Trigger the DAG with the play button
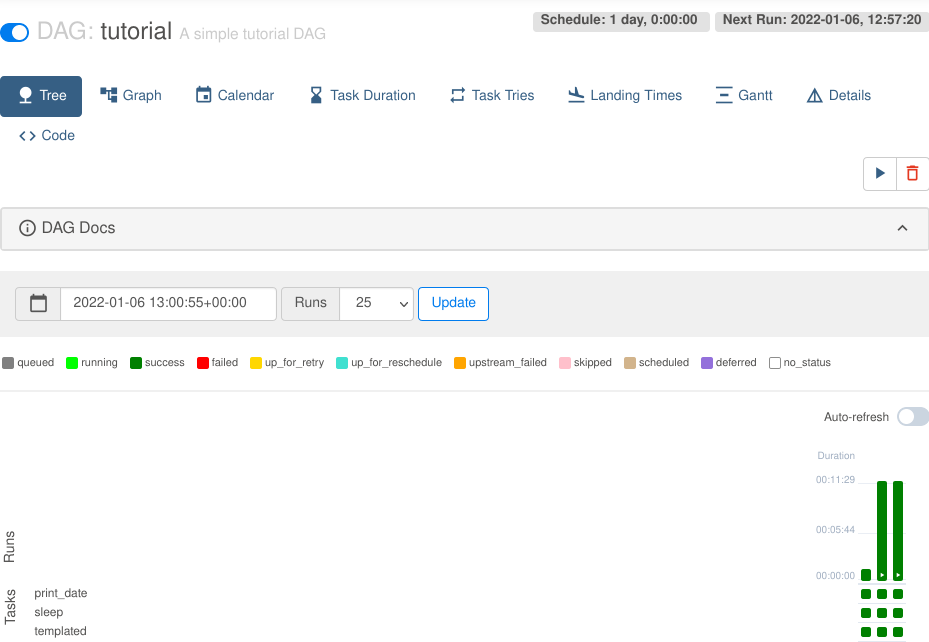The image size is (929, 642). pos(880,174)
